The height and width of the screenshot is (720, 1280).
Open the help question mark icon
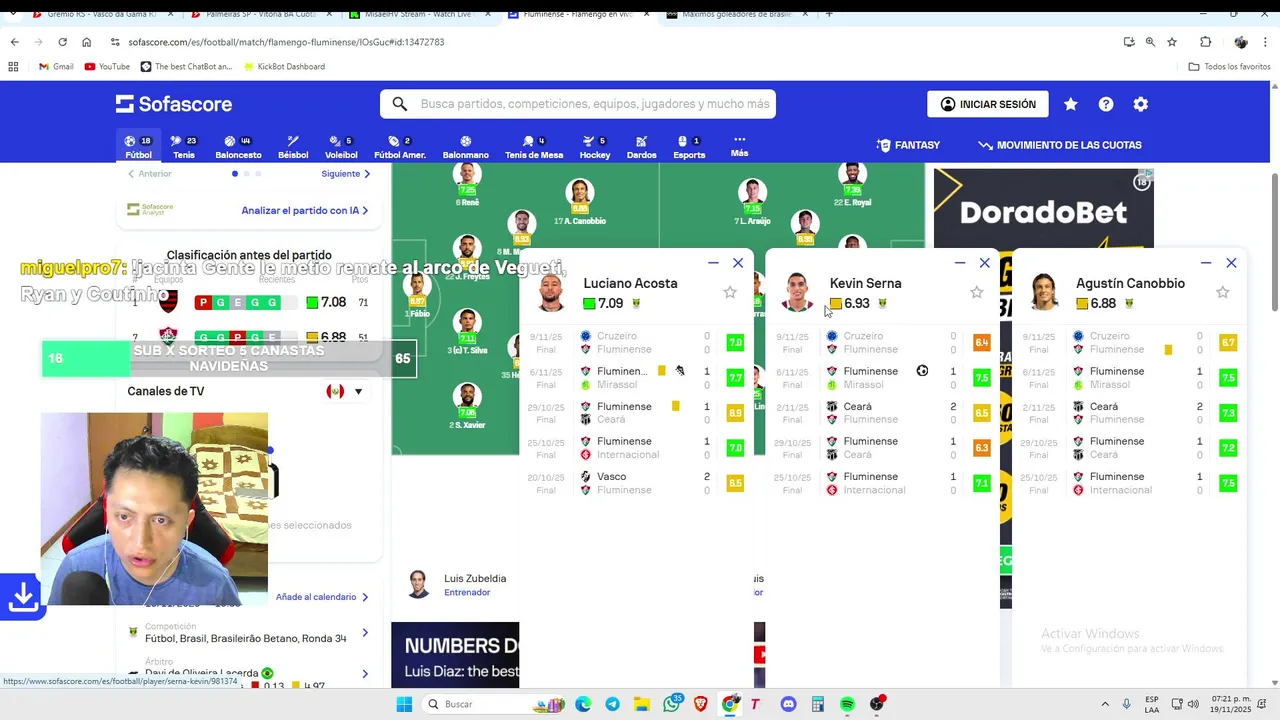pyautogui.click(x=1106, y=104)
